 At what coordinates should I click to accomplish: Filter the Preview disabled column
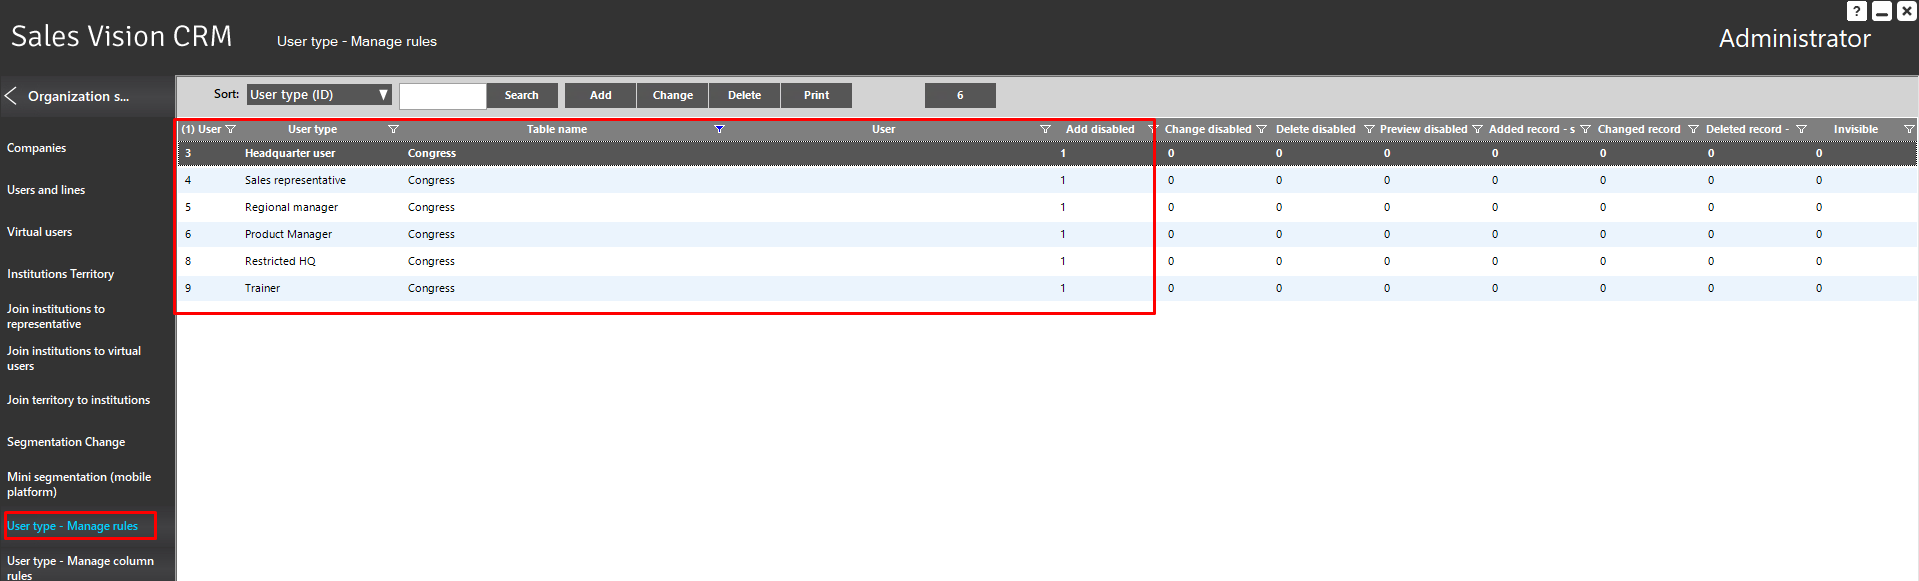point(1477,130)
